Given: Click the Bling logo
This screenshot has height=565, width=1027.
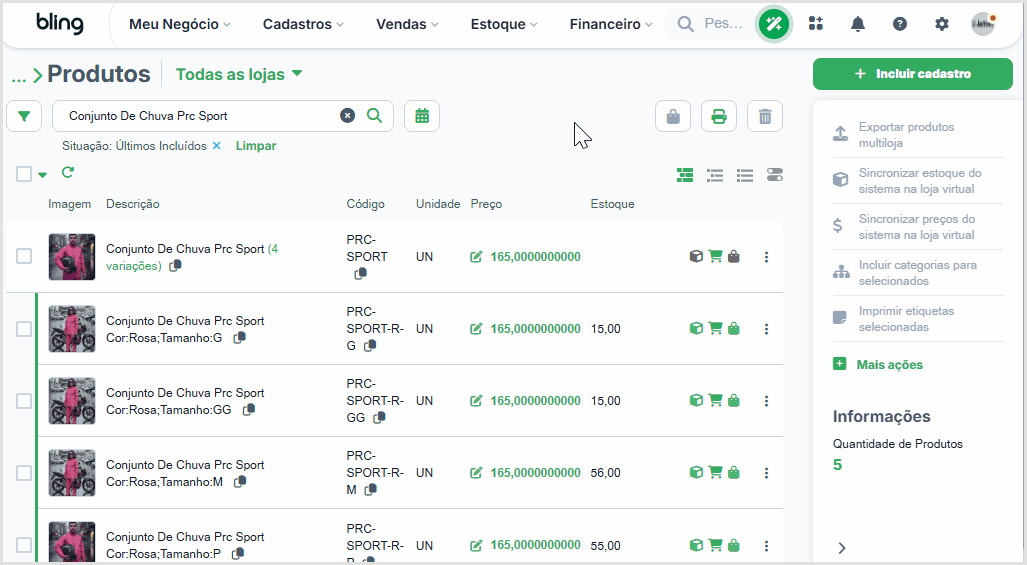Looking at the screenshot, I should tap(60, 24).
